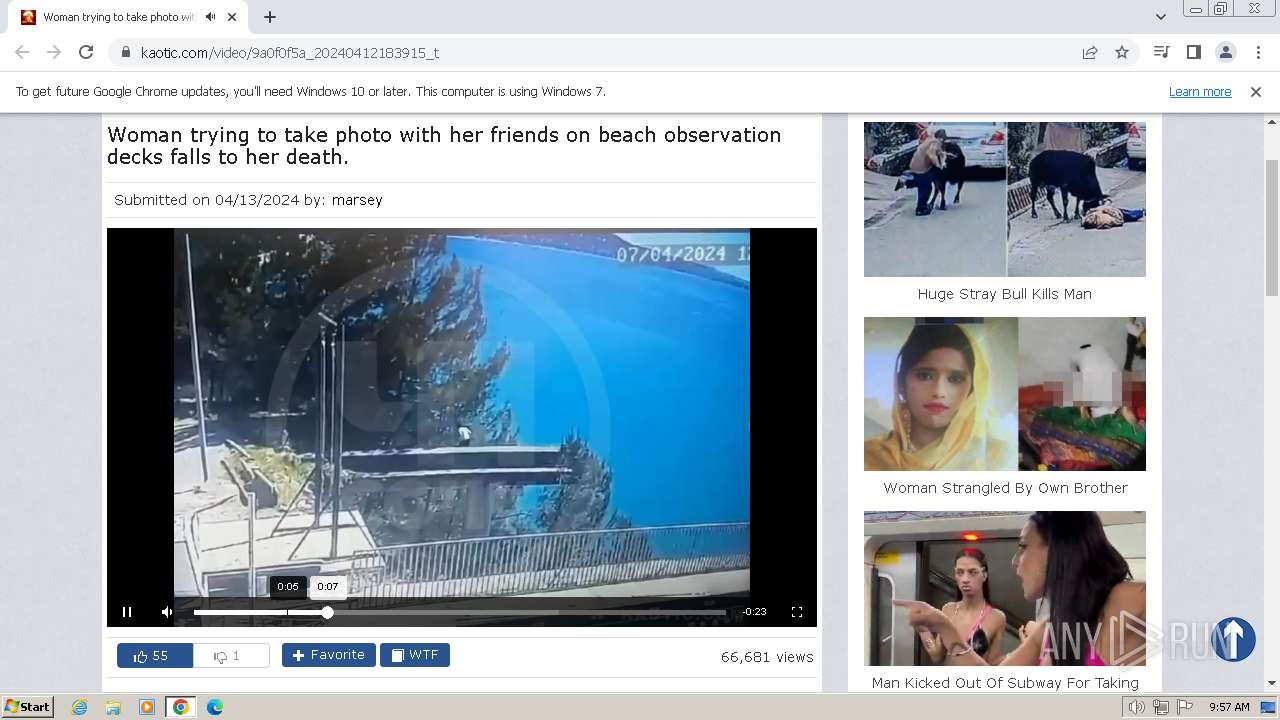This screenshot has width=1280, height=720.
Task: Open media controls in Chrome toolbar
Action: 1162,52
